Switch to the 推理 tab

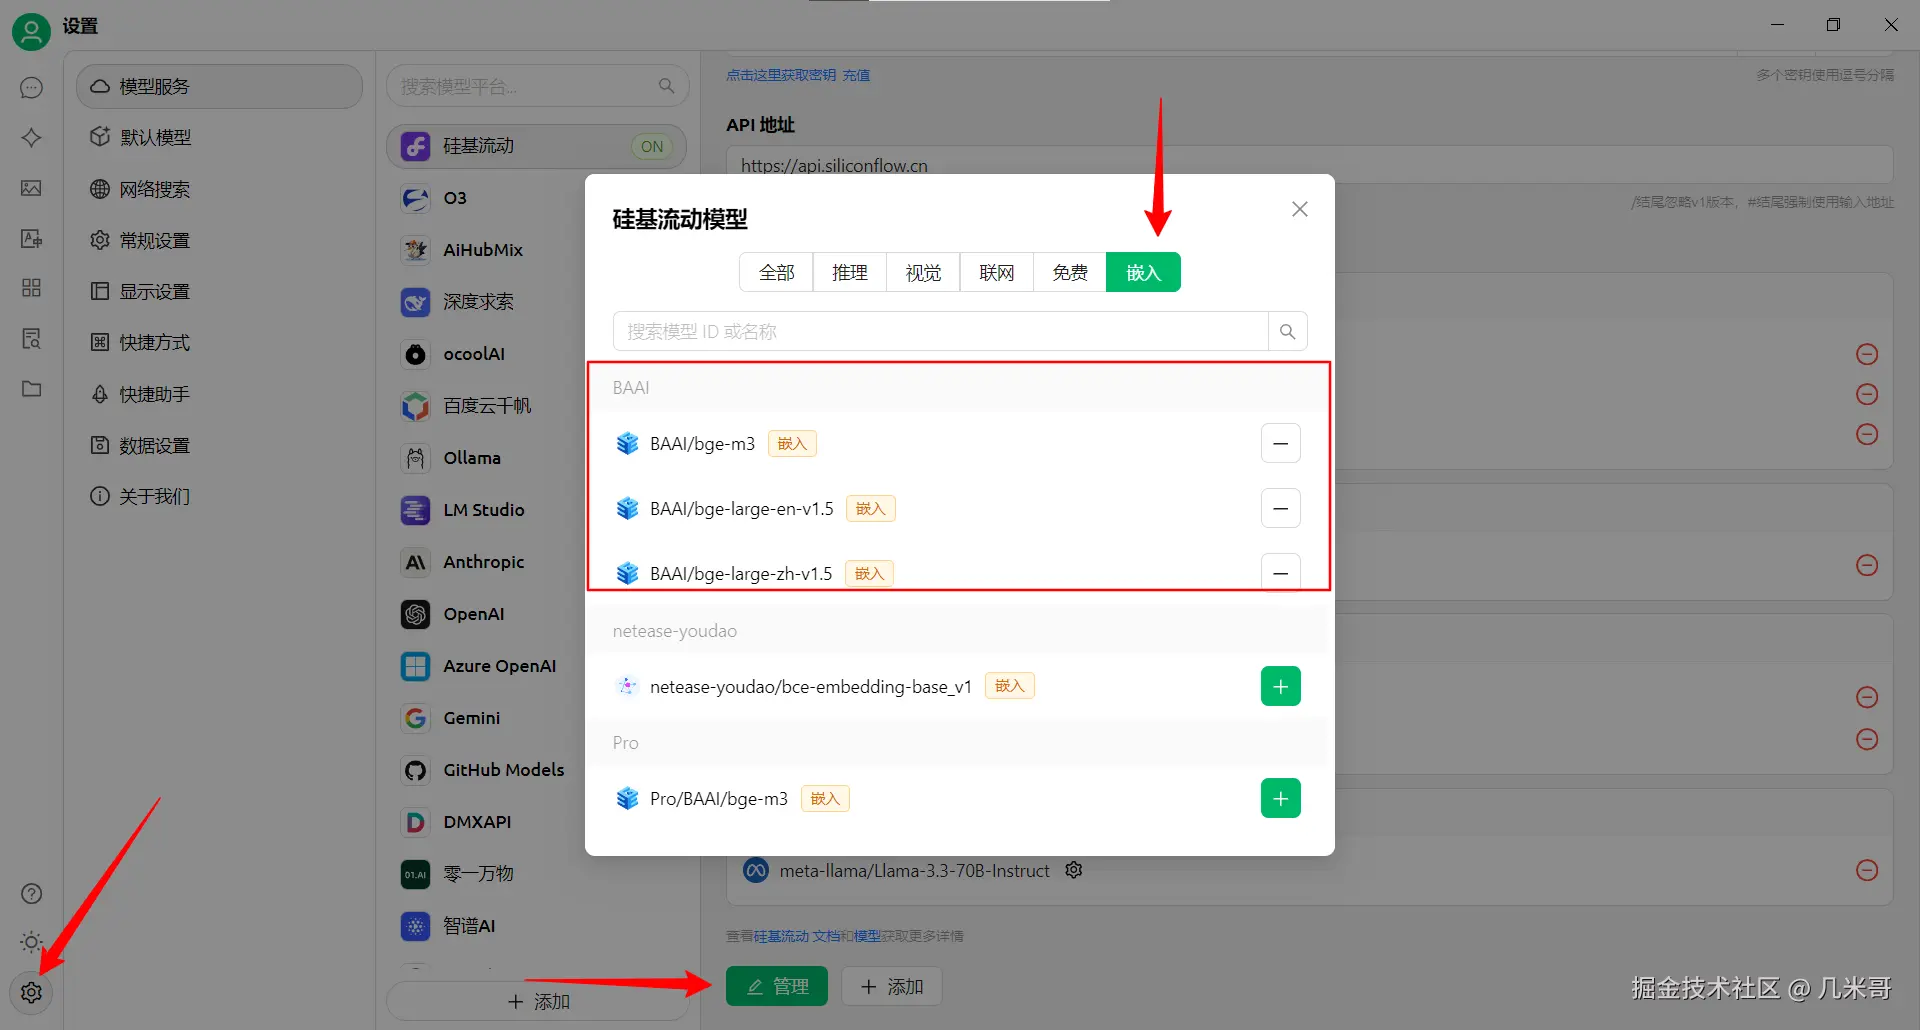tap(849, 272)
